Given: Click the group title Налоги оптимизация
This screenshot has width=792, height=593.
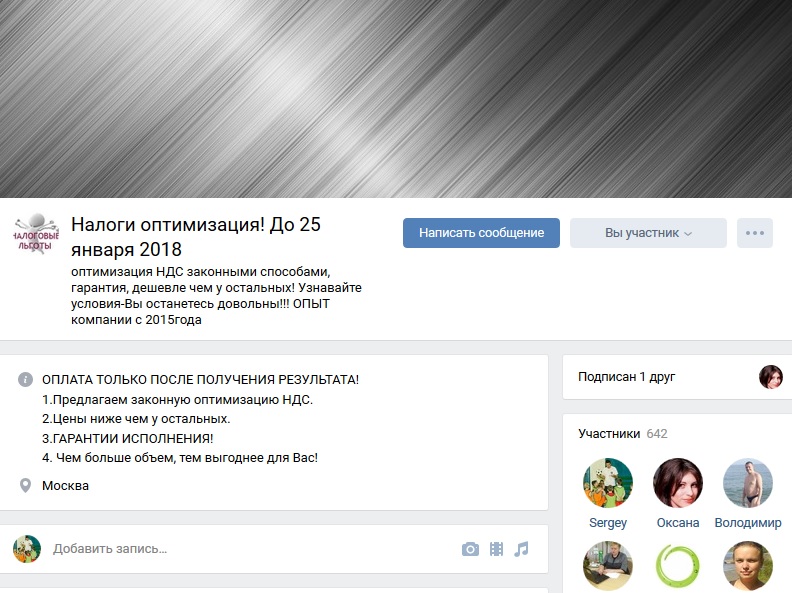Looking at the screenshot, I should [196, 237].
